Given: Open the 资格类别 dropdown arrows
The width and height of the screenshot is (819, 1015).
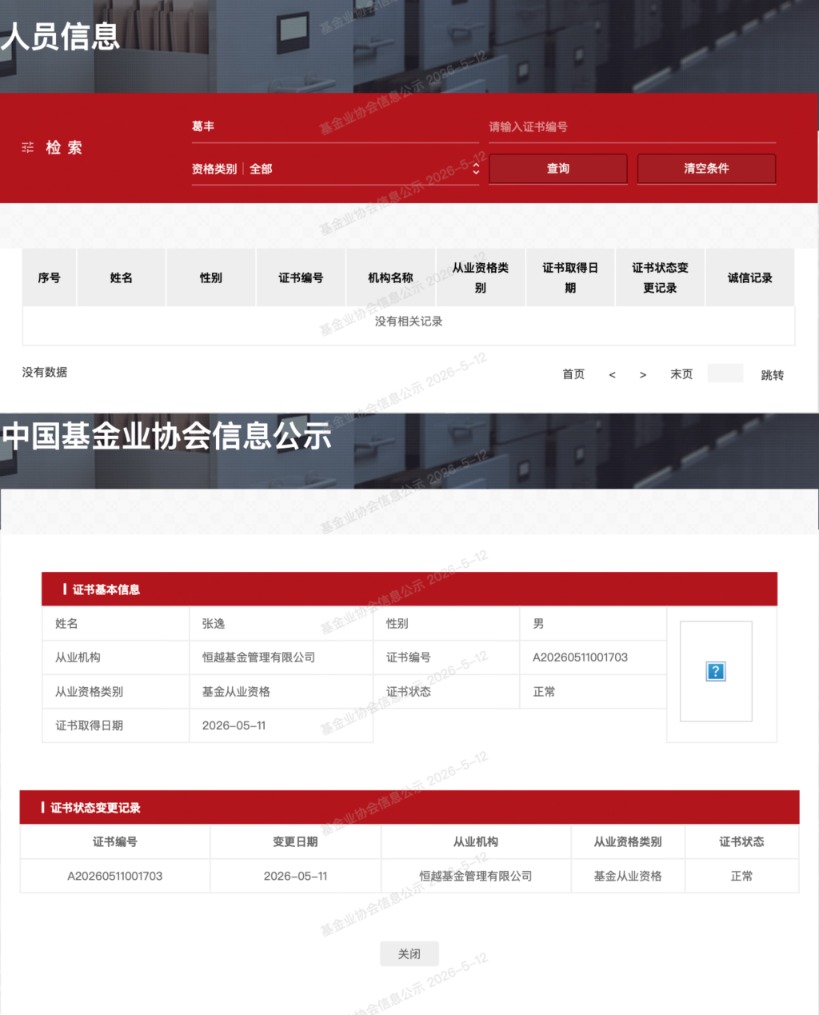Looking at the screenshot, I should tap(476, 168).
